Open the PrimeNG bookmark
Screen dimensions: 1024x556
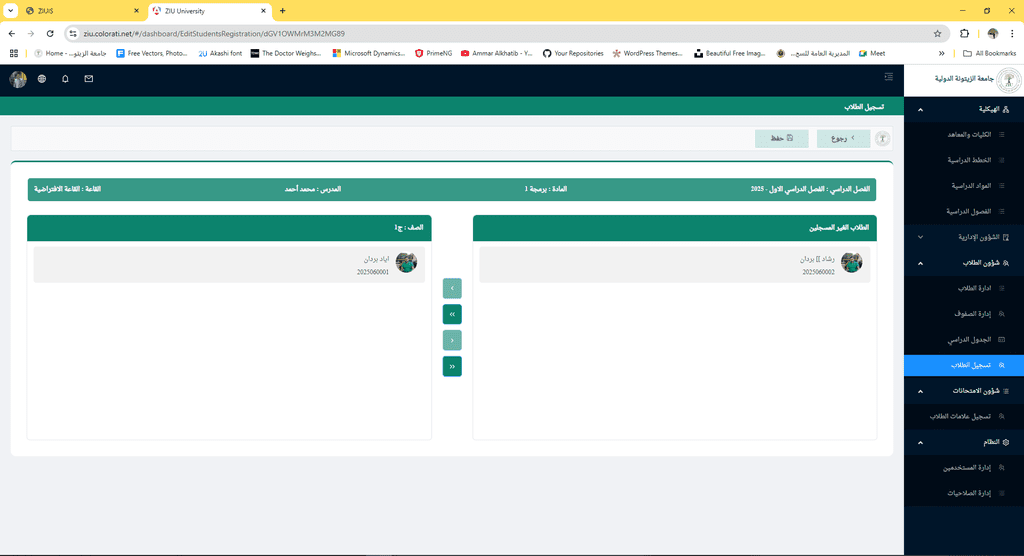434,54
